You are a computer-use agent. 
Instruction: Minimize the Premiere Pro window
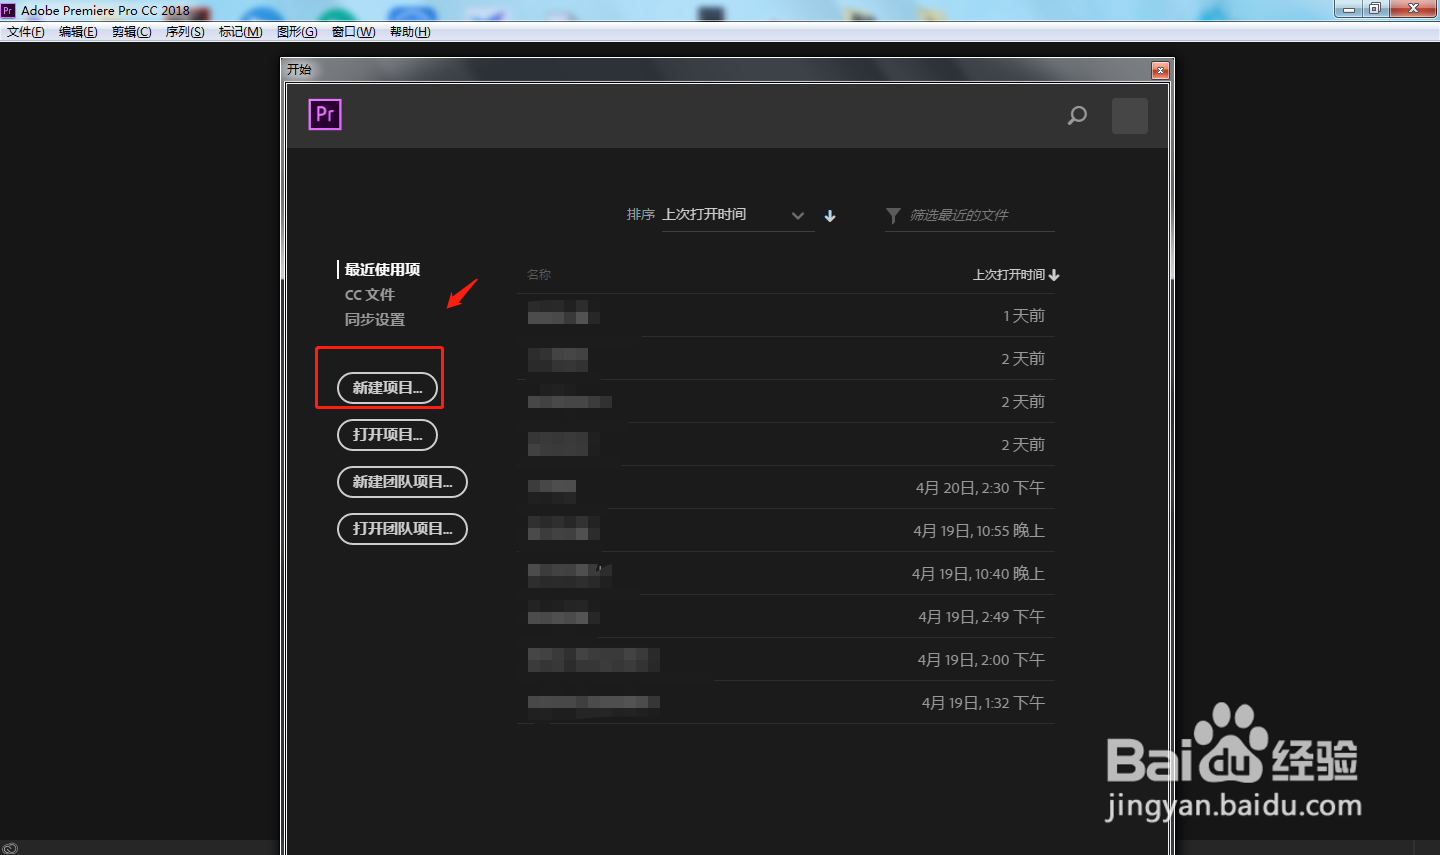tap(1349, 9)
